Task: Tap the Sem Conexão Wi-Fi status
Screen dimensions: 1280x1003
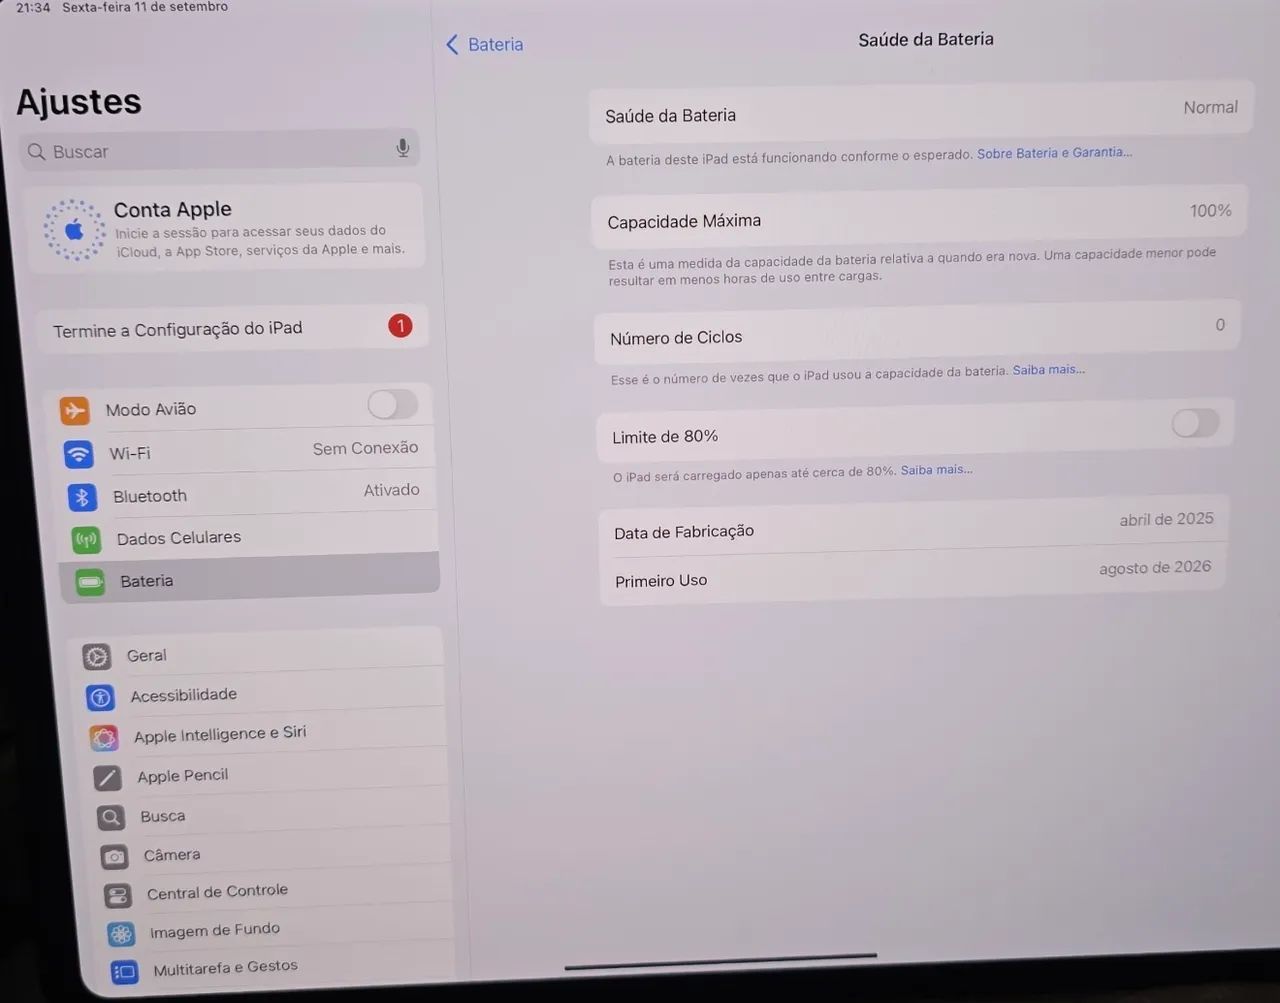Action: [x=365, y=448]
